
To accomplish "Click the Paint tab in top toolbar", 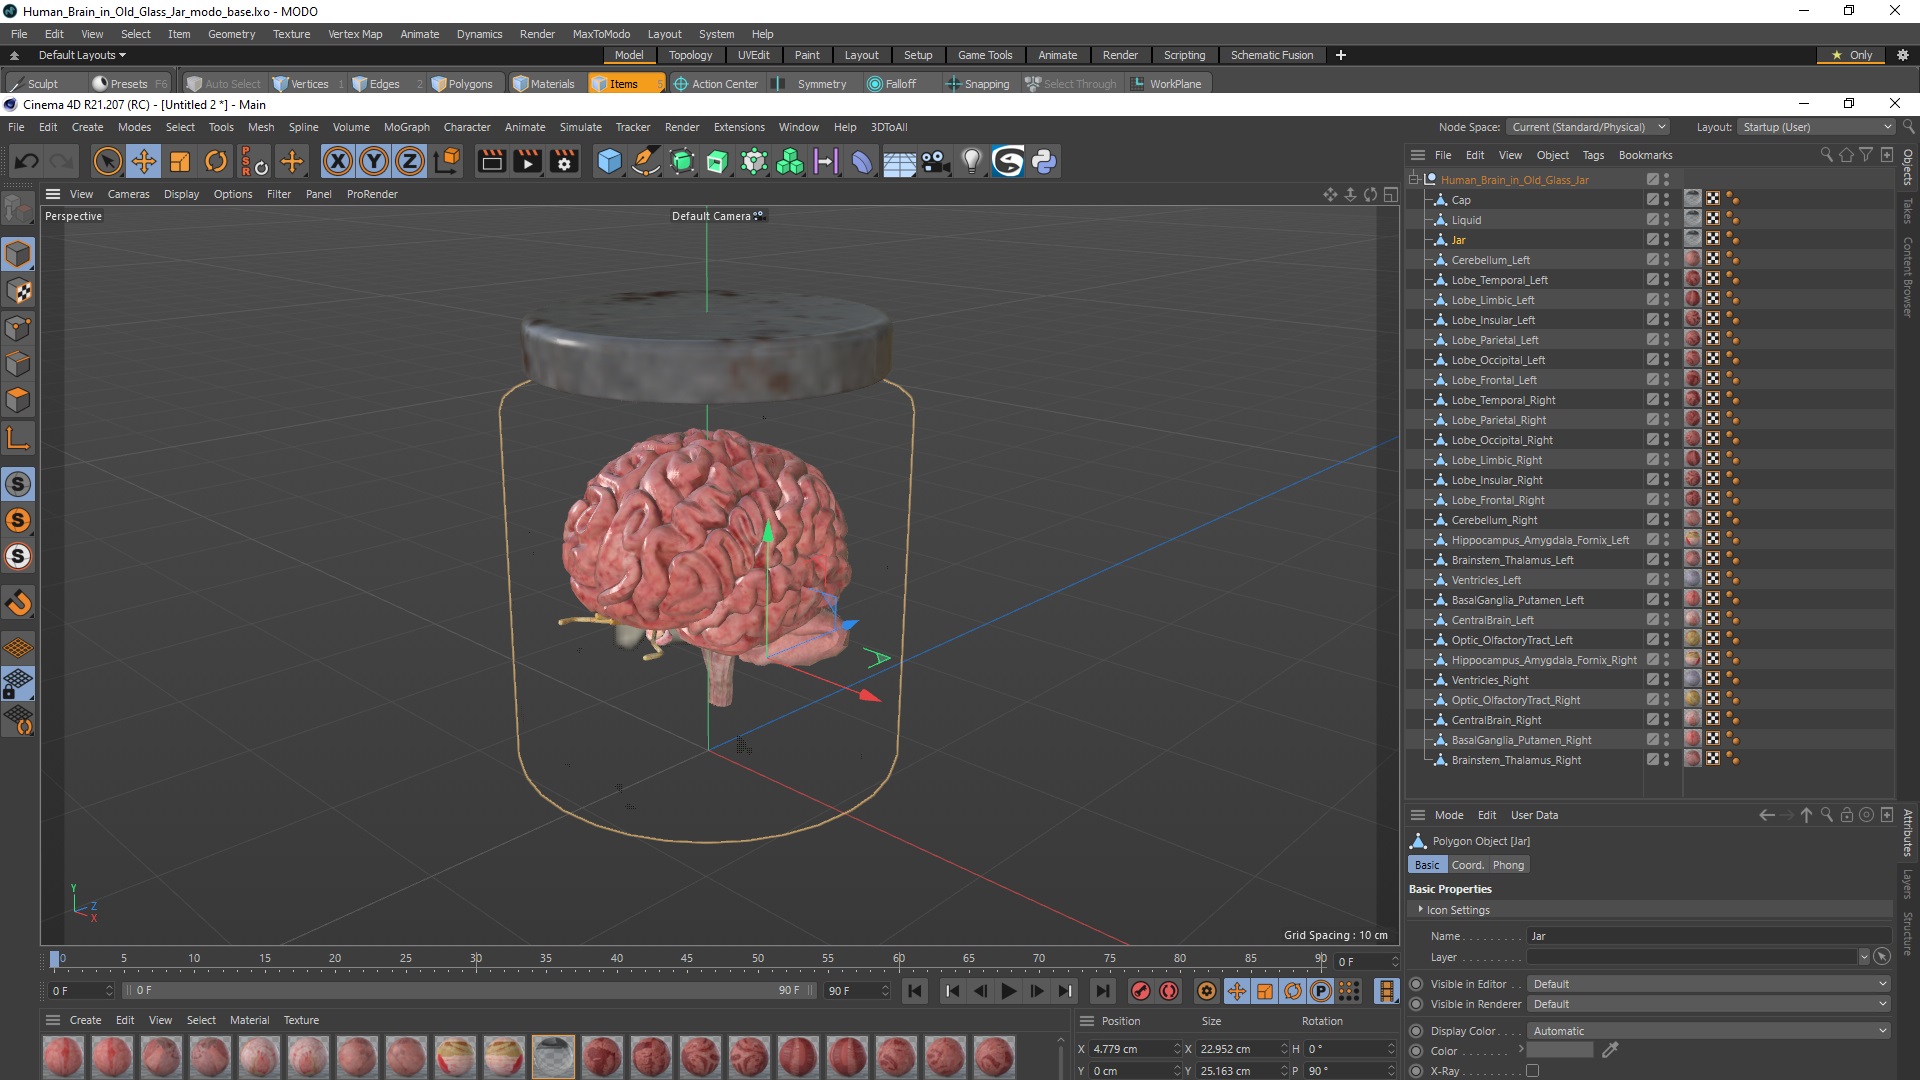I will point(804,54).
